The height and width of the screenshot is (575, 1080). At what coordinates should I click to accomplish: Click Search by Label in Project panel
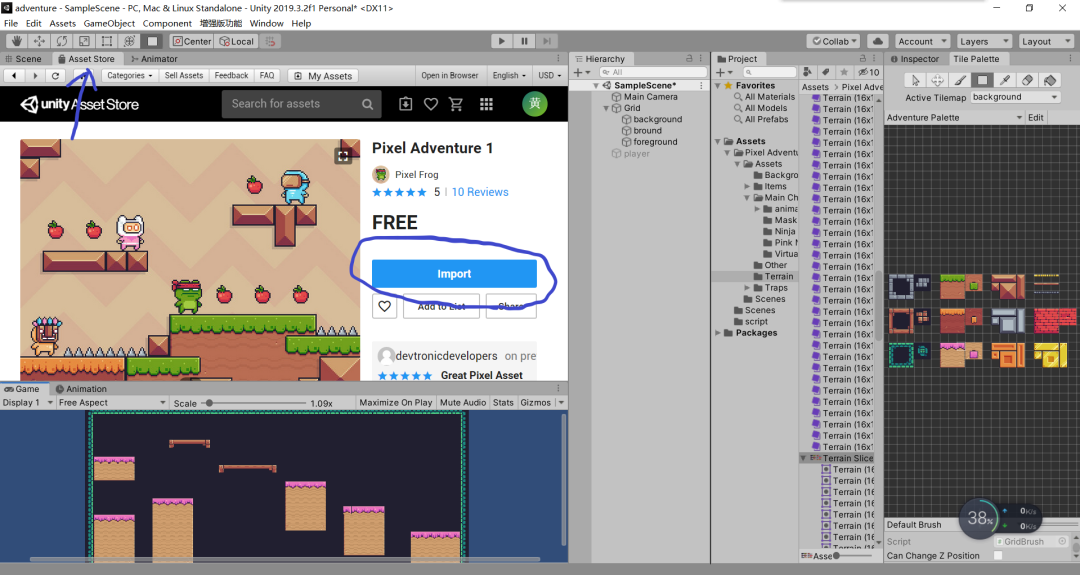pyautogui.click(x=826, y=72)
